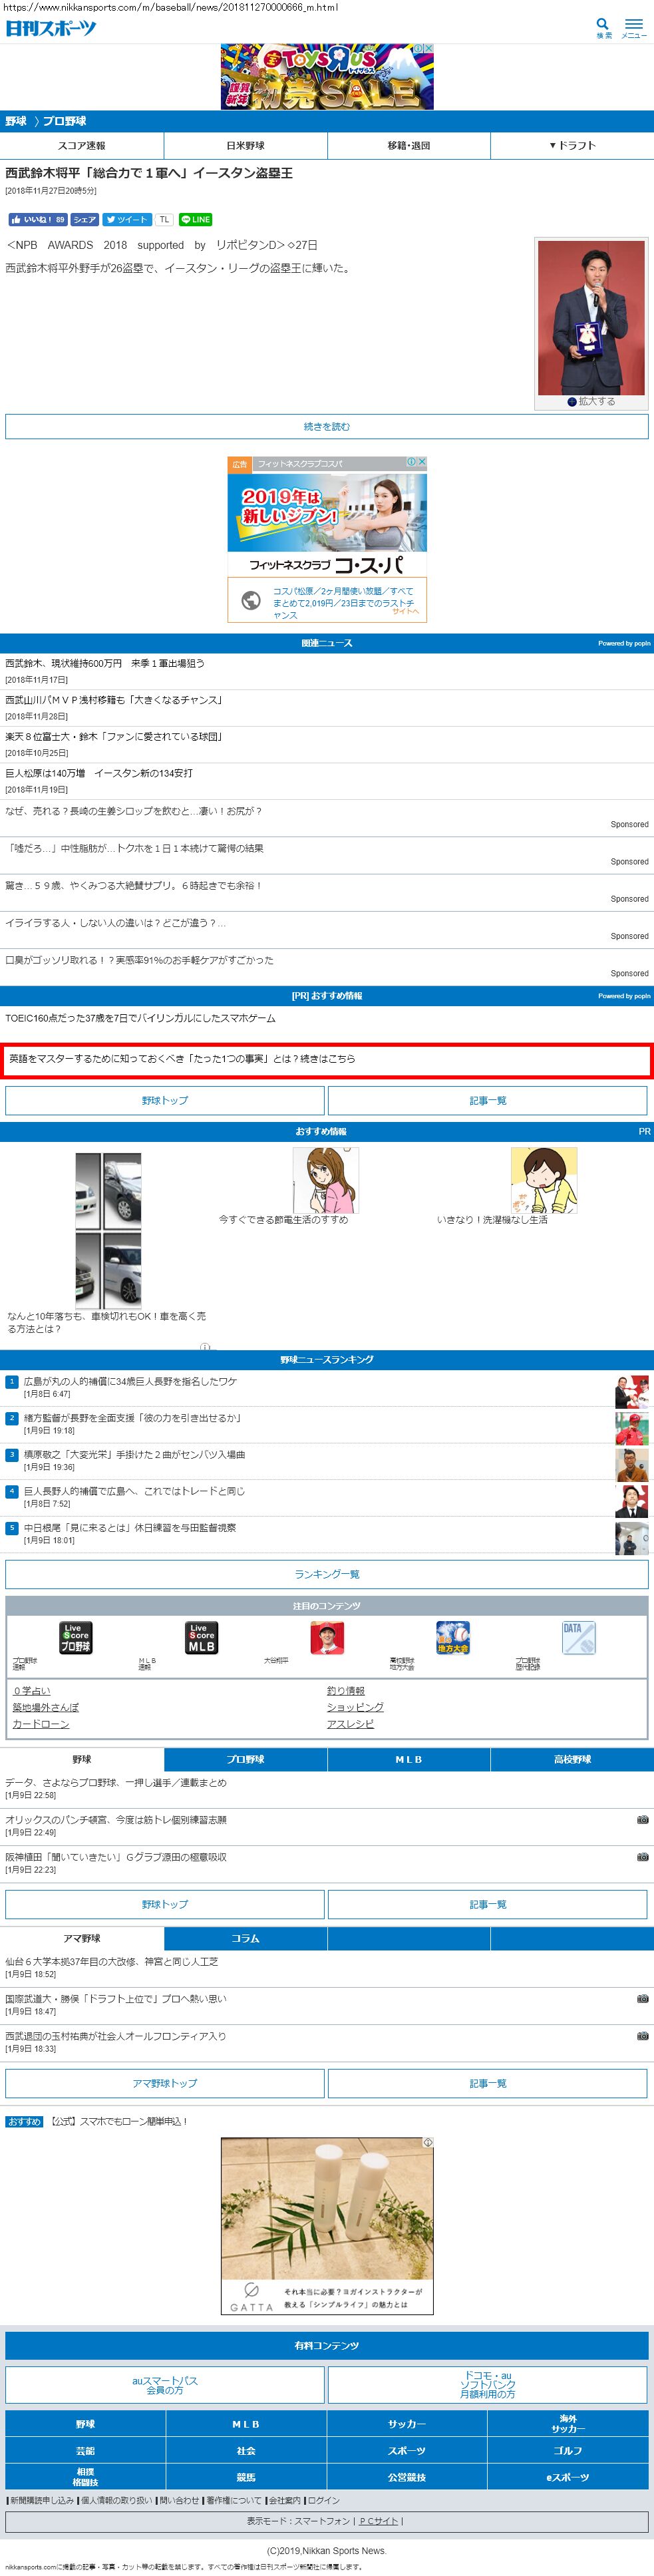Switch to the スコア速報 tab

click(x=82, y=145)
